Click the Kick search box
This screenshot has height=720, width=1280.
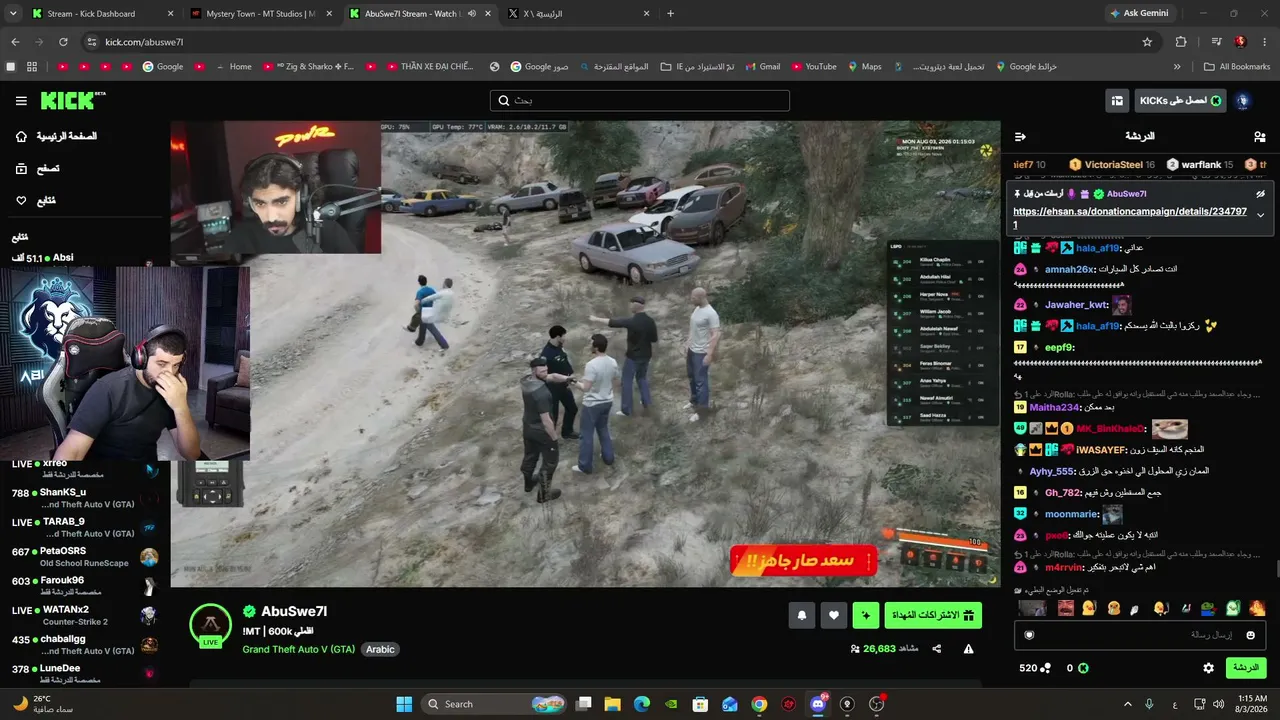coord(640,101)
